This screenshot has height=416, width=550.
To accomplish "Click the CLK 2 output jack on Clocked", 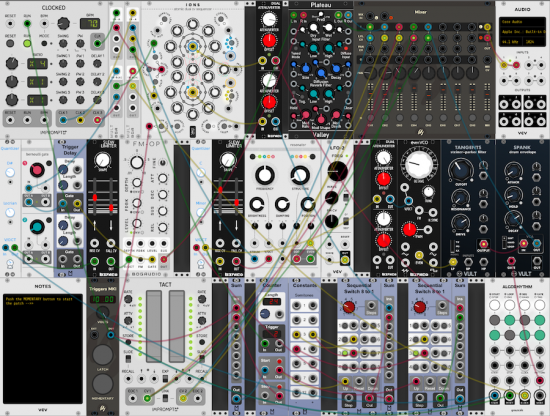I will click(x=80, y=120).
